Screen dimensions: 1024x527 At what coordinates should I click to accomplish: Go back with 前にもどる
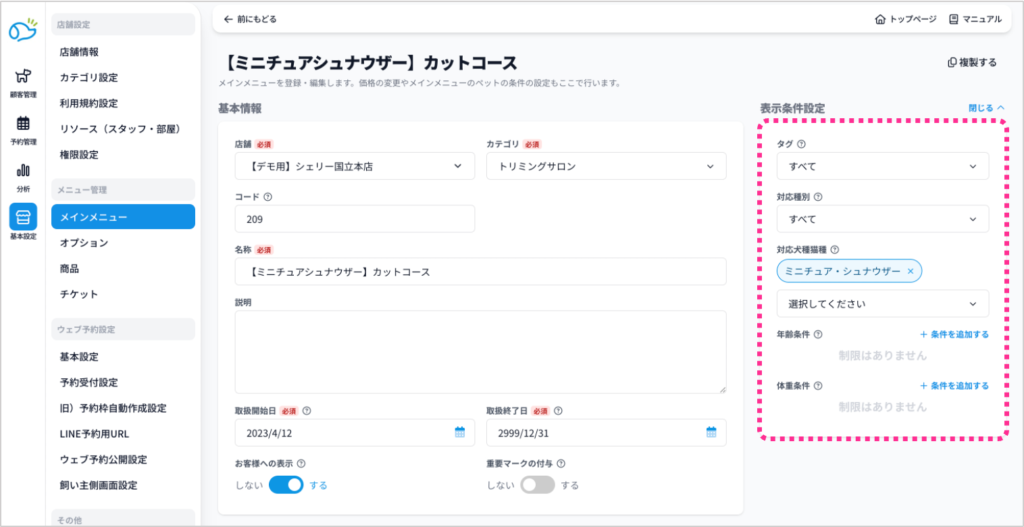point(250,19)
